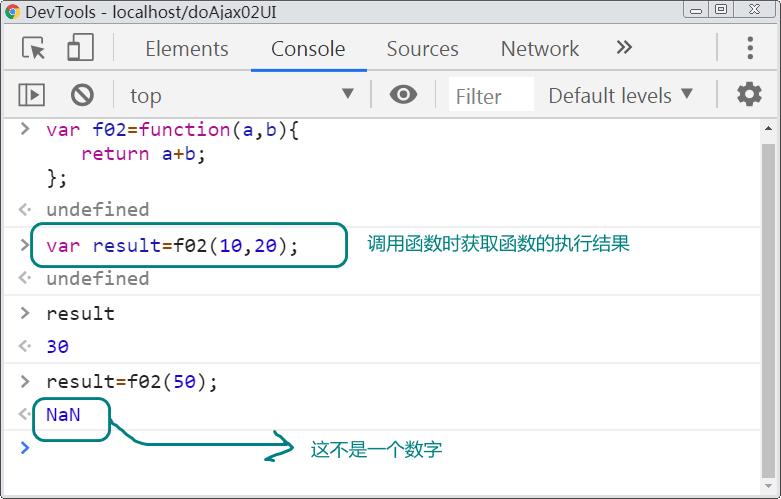781x499 pixels.
Task: Show more DevTools tabs chevron
Action: tap(624, 48)
